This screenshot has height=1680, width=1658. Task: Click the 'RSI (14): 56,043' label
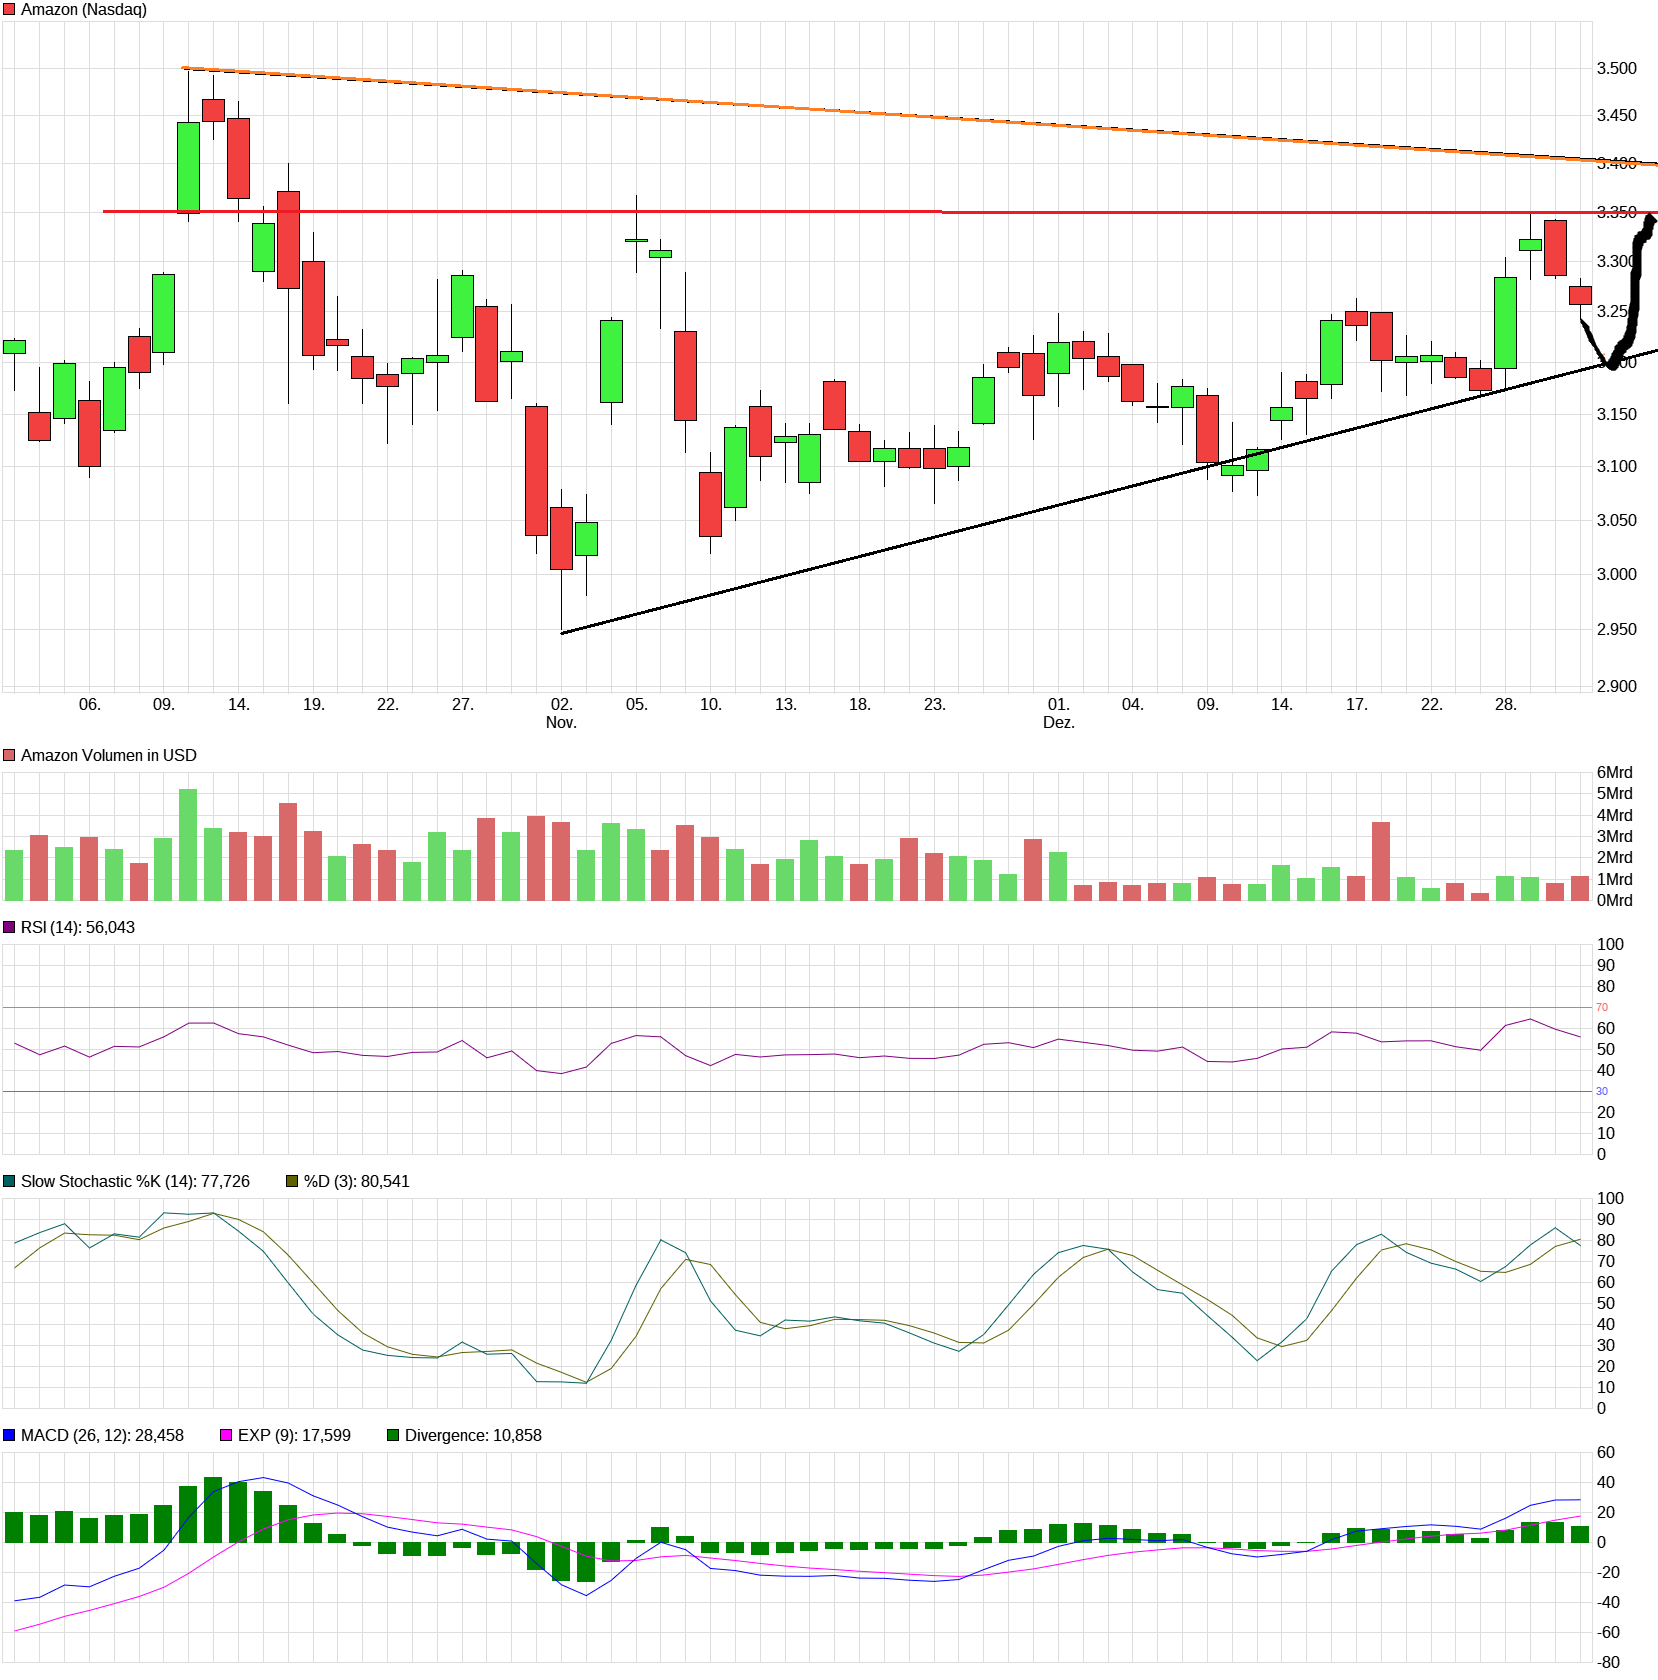point(78,927)
